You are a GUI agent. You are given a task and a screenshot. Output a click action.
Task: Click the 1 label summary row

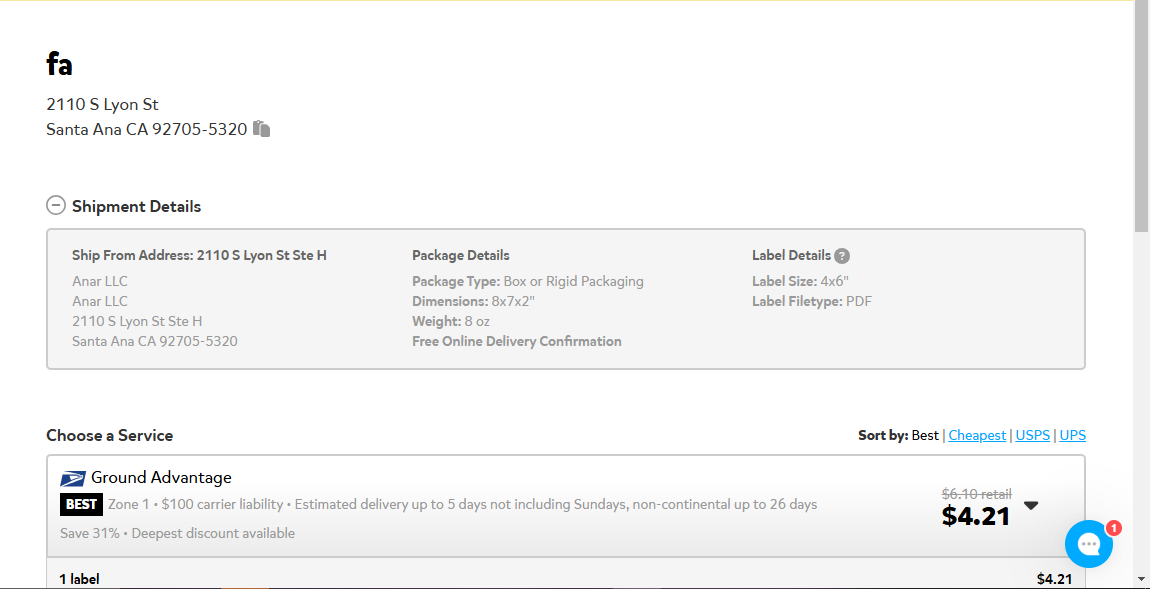tap(565, 579)
